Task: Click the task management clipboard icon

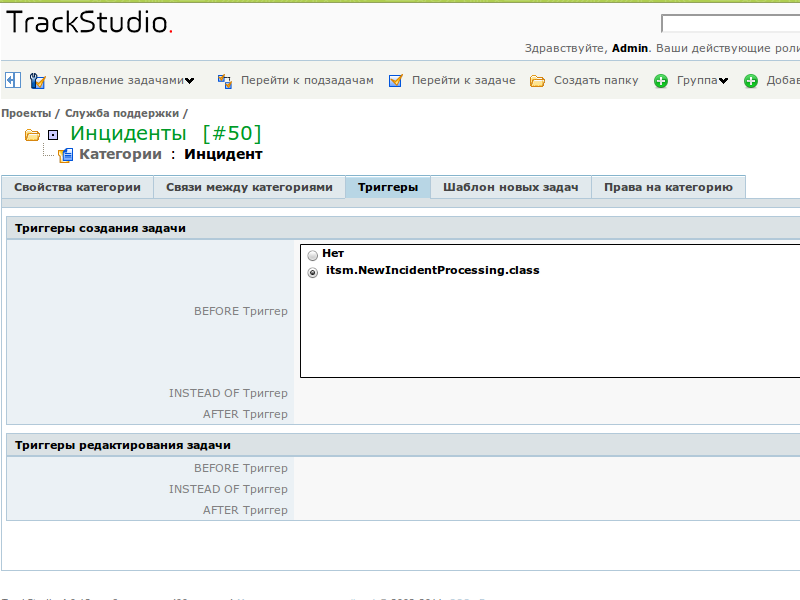Action: [x=38, y=81]
